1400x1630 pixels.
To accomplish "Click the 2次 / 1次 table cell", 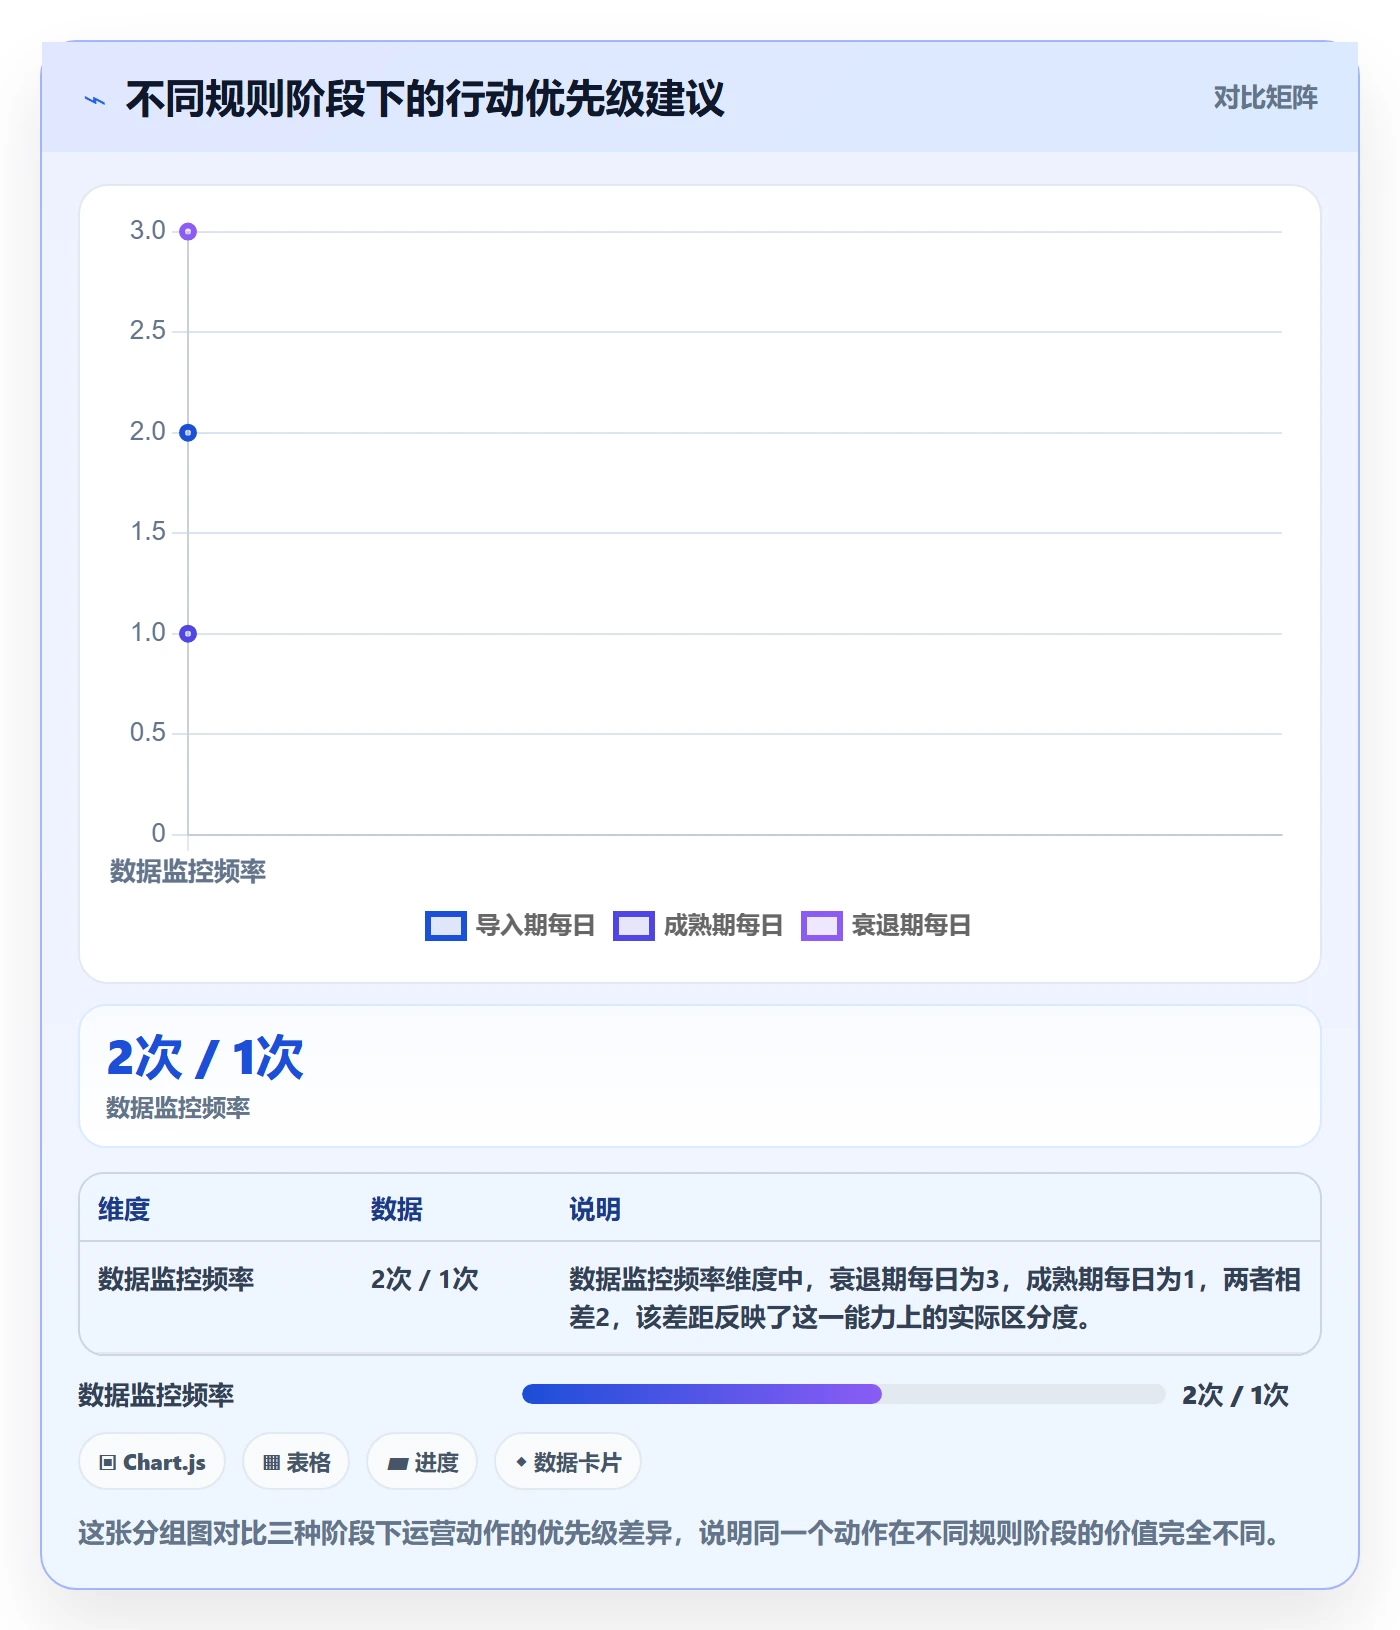I will click(x=425, y=1279).
